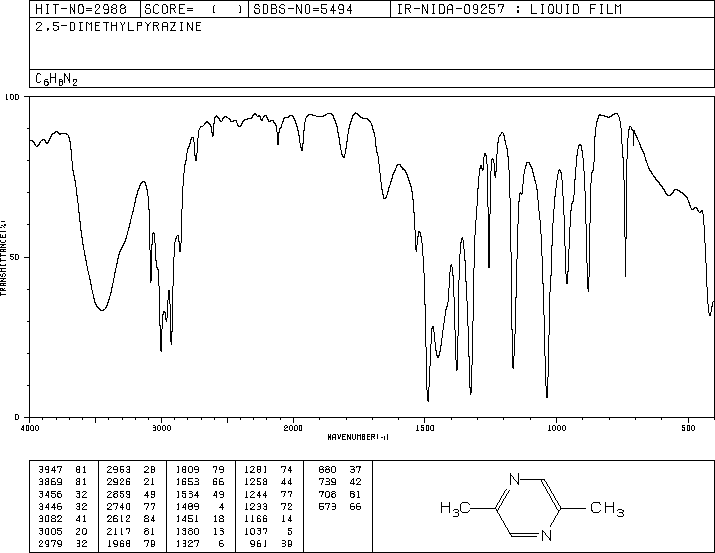The height and width of the screenshot is (553, 715).
Task: Select the upper N atom in pyrazine ring
Action: click(x=514, y=479)
